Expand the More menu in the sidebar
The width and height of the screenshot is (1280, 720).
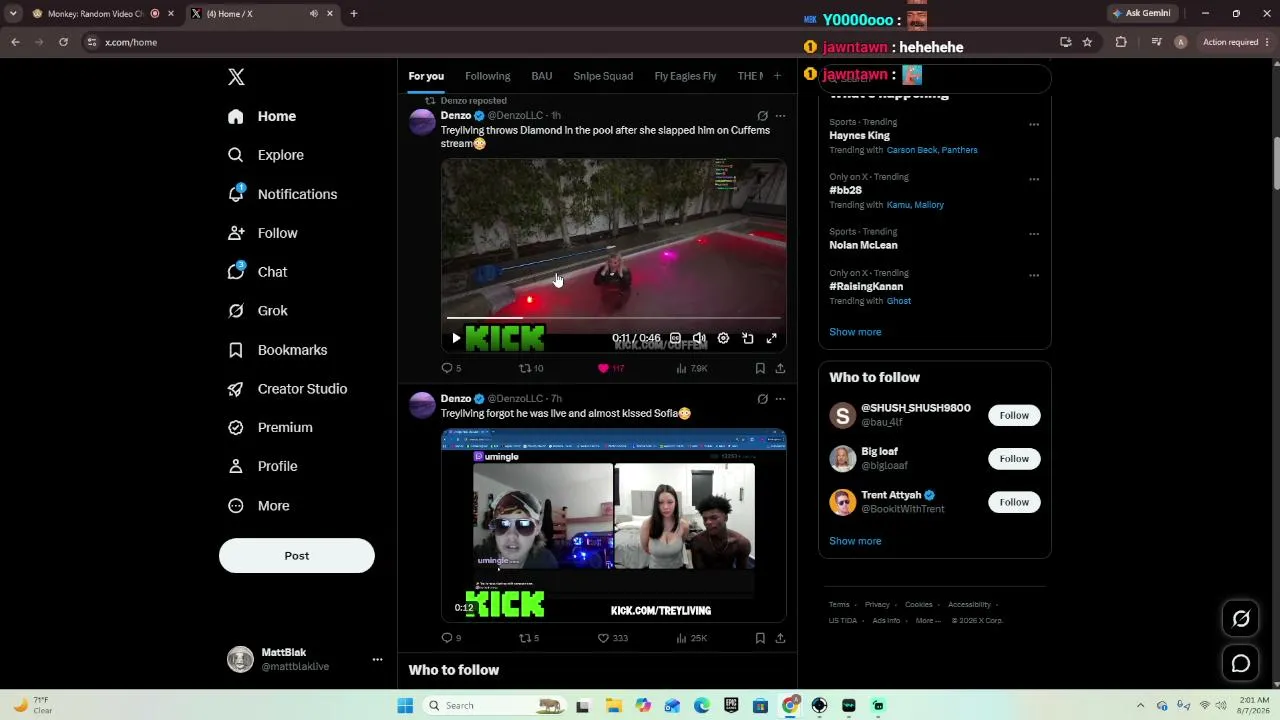258,506
